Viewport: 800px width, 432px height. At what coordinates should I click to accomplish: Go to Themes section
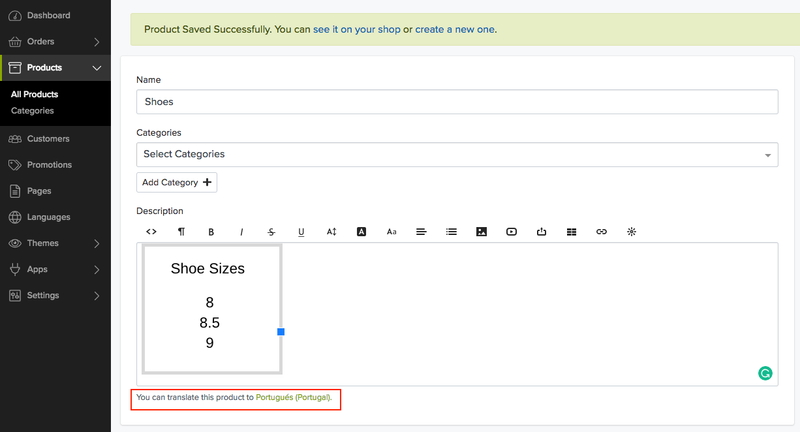coord(43,243)
